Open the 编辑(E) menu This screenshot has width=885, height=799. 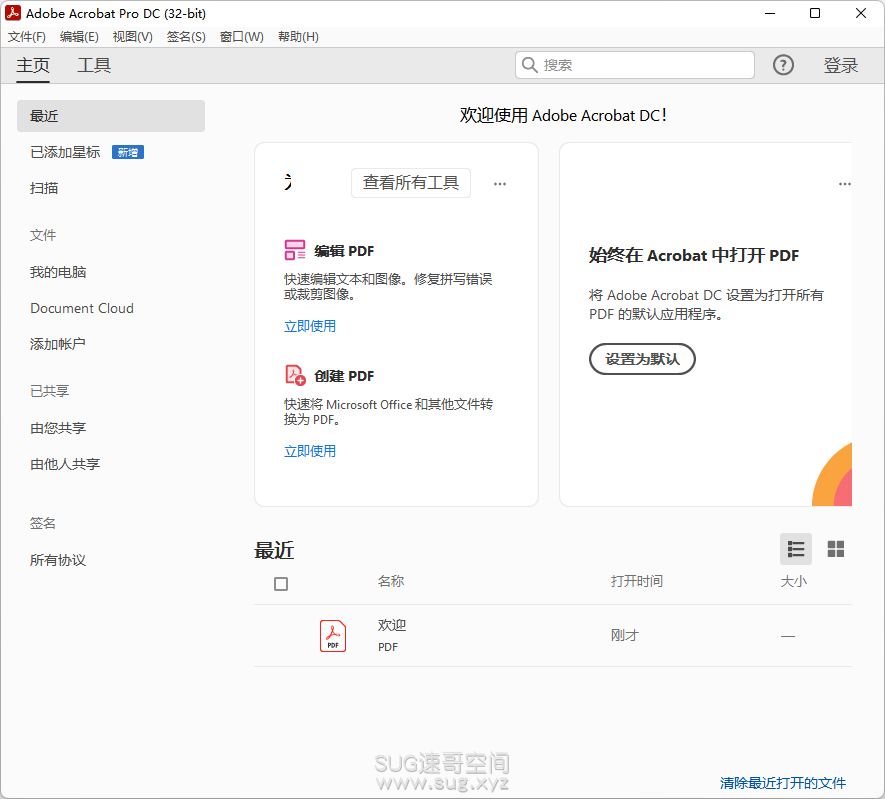(79, 37)
